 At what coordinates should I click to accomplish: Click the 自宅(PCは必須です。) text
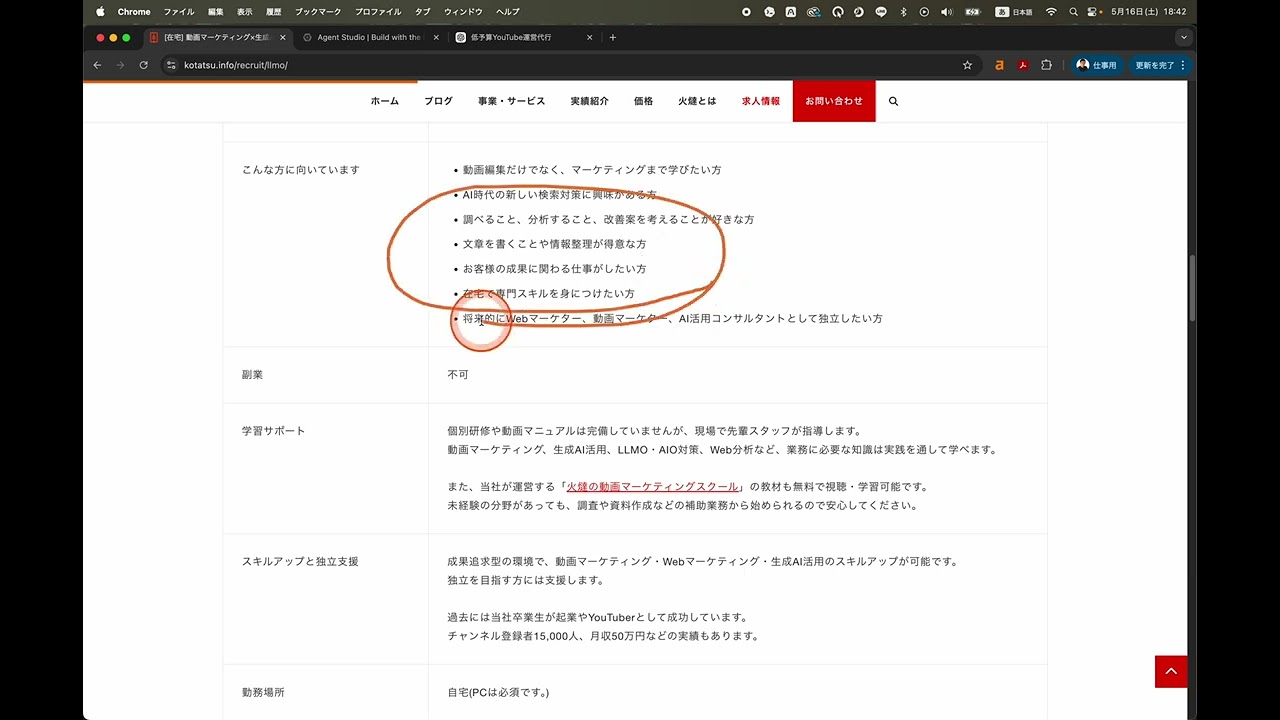tap(498, 692)
